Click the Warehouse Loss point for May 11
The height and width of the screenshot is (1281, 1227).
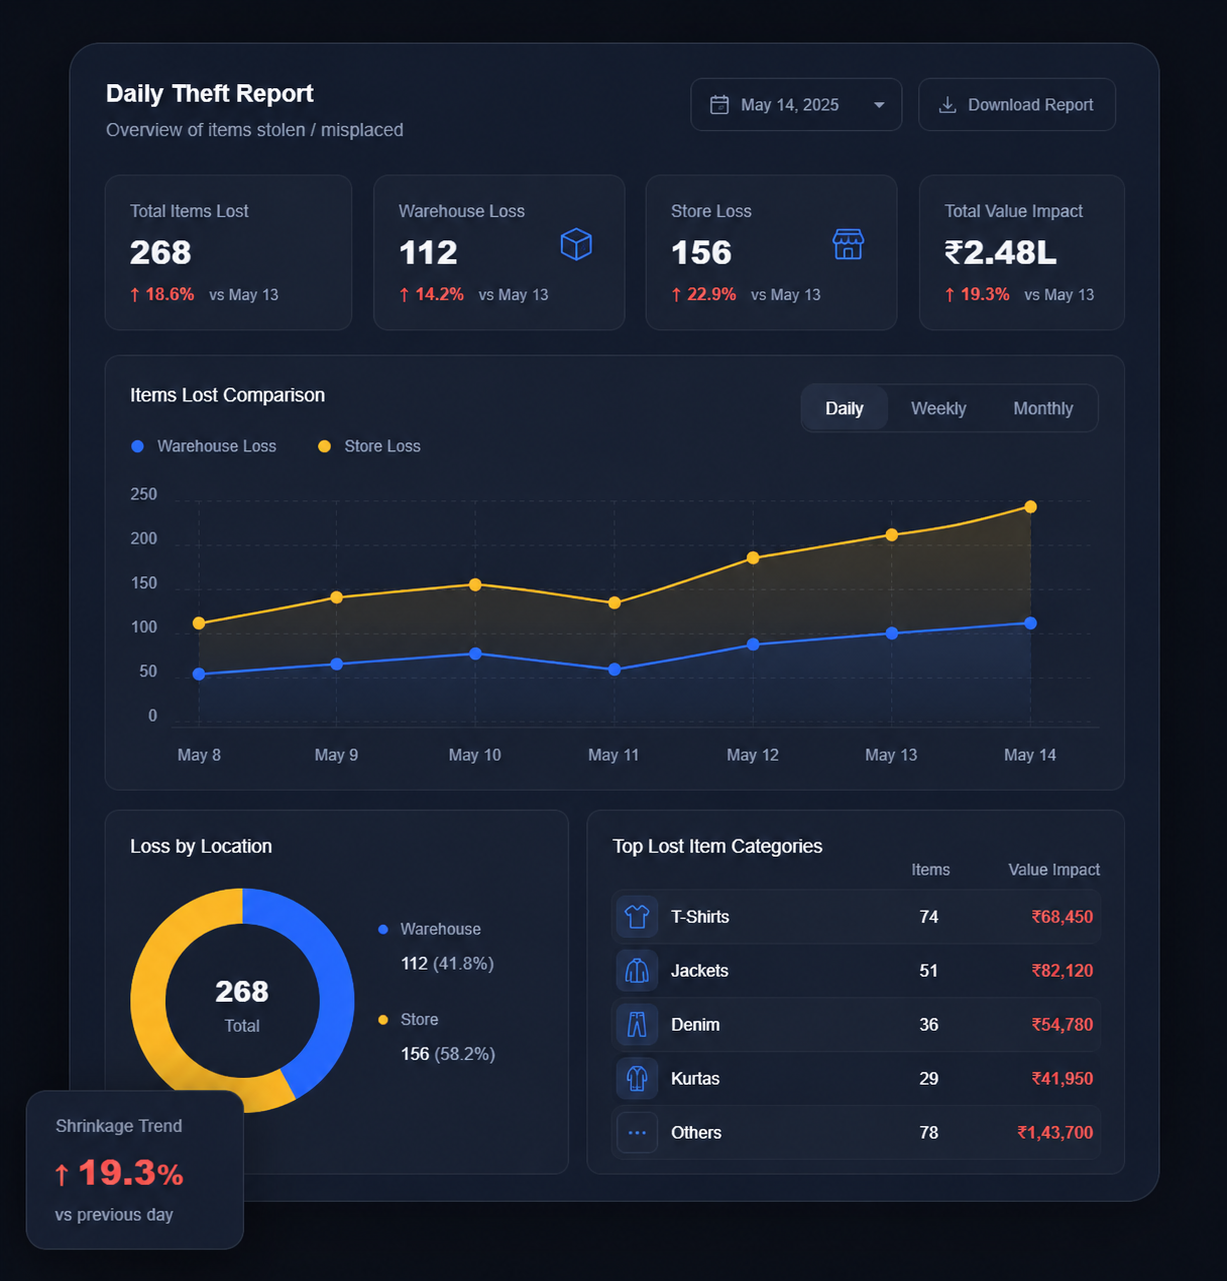click(x=614, y=669)
